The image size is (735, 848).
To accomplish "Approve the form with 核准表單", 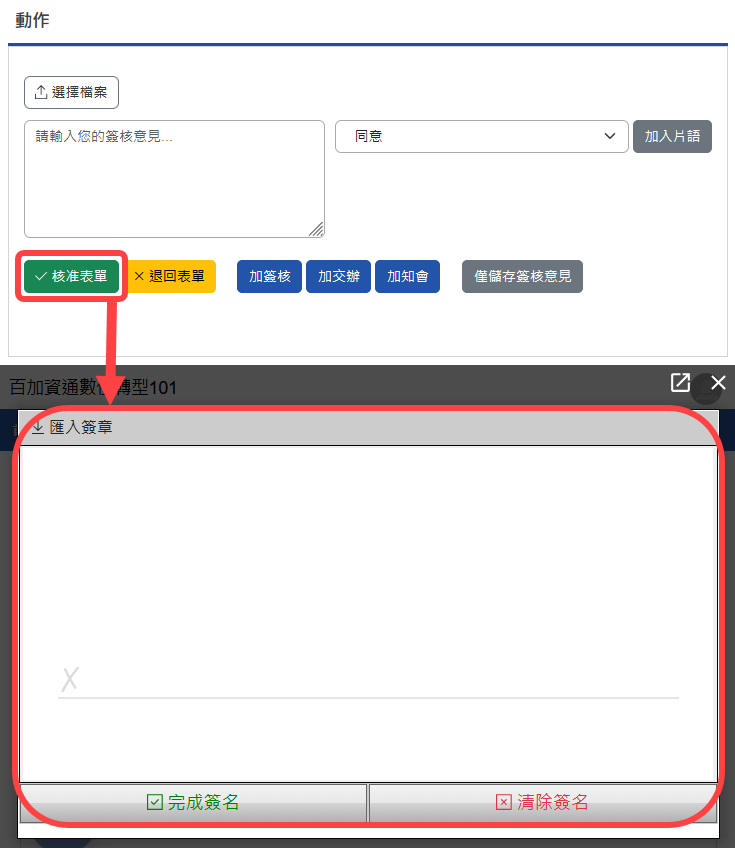I will click(71, 276).
